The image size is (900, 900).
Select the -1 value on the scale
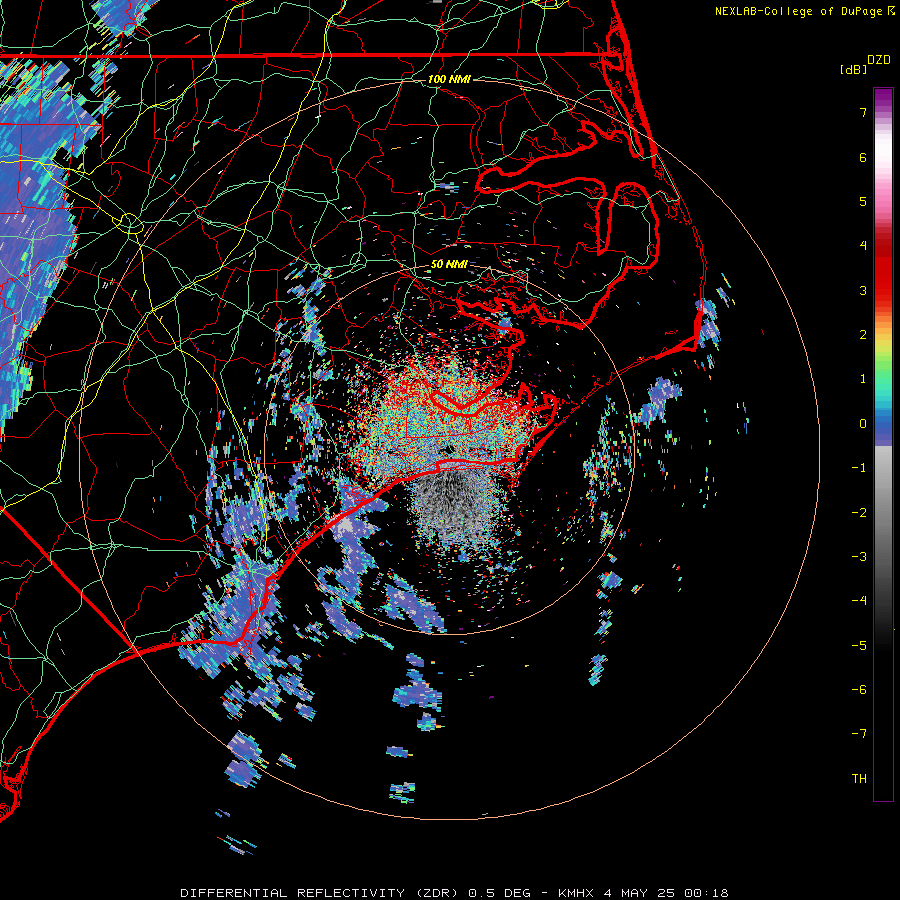point(859,468)
